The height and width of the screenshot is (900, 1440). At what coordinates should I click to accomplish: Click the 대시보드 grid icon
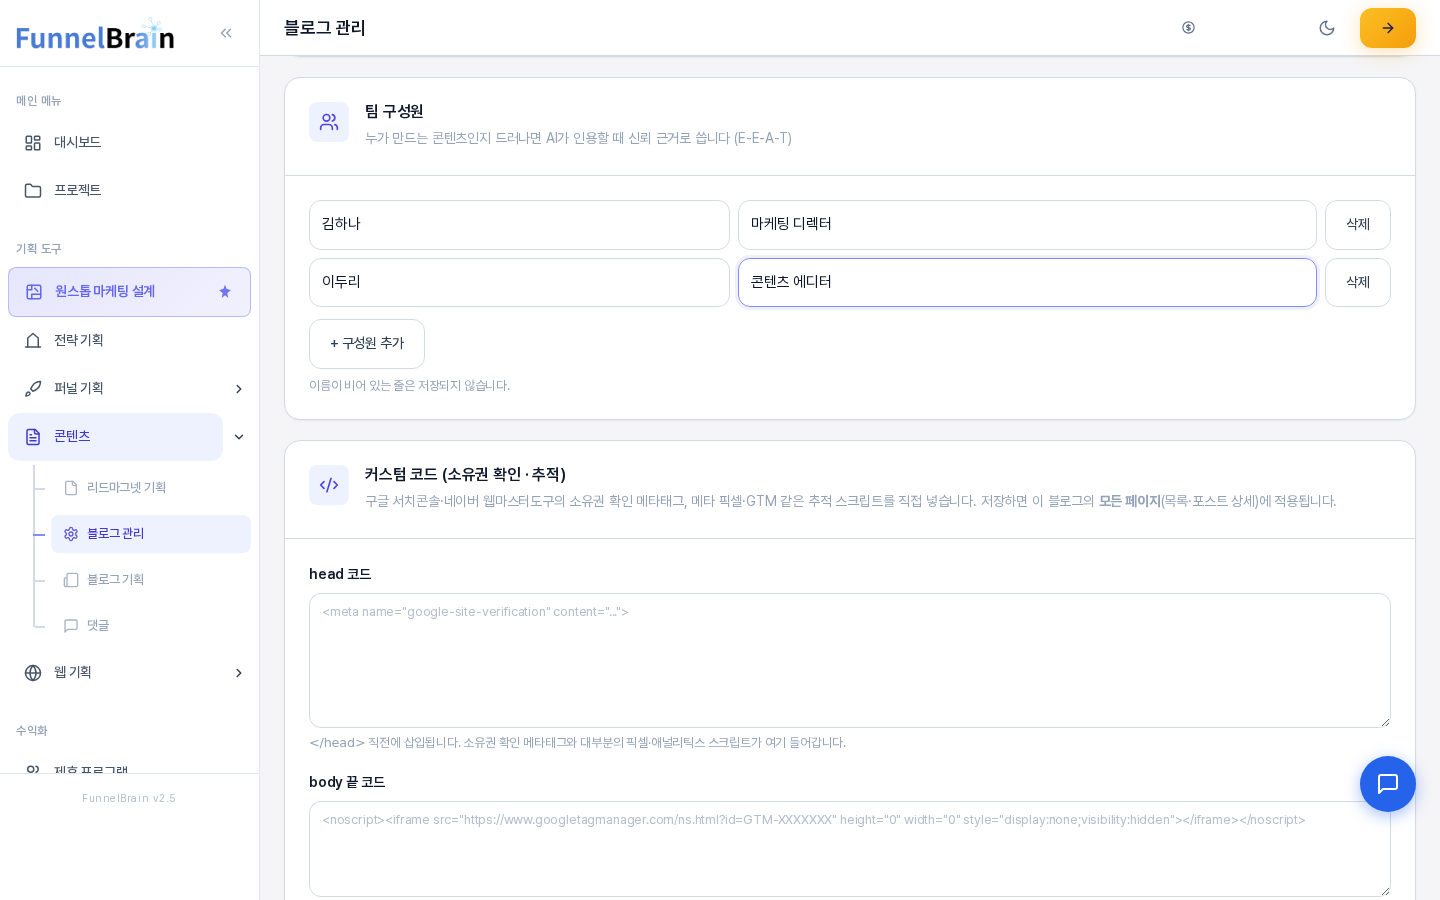click(x=33, y=143)
